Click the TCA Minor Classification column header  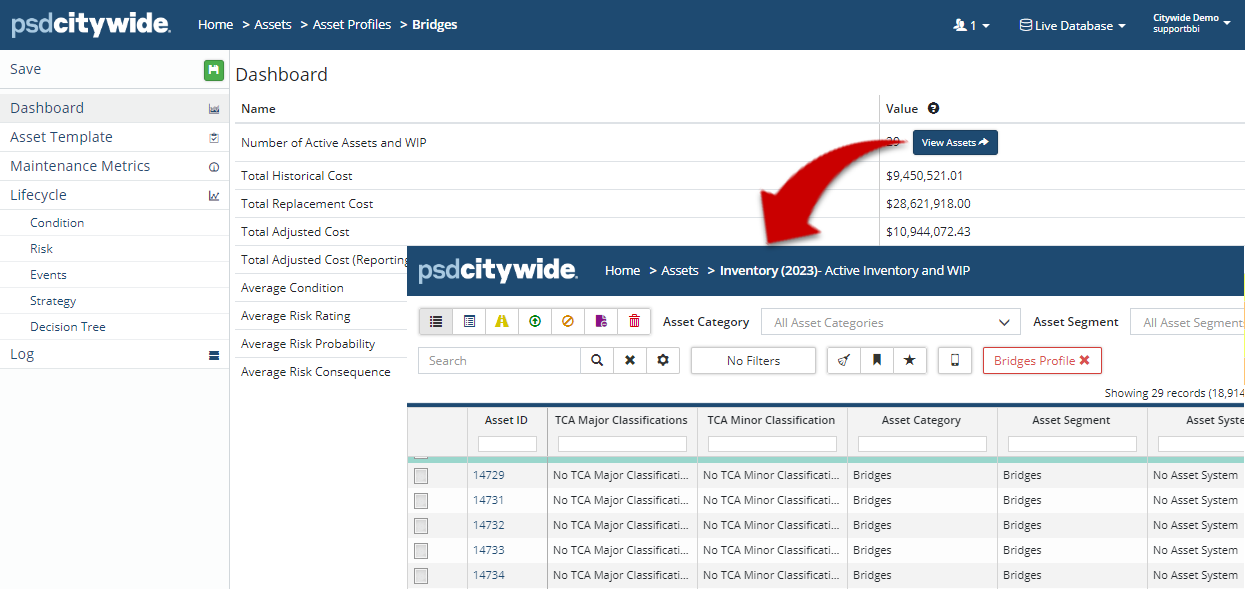[771, 421]
